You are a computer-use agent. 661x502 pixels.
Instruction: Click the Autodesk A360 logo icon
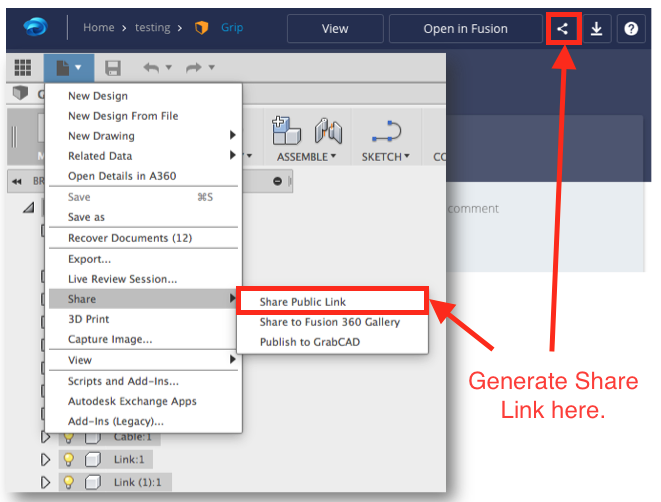[x=35, y=27]
